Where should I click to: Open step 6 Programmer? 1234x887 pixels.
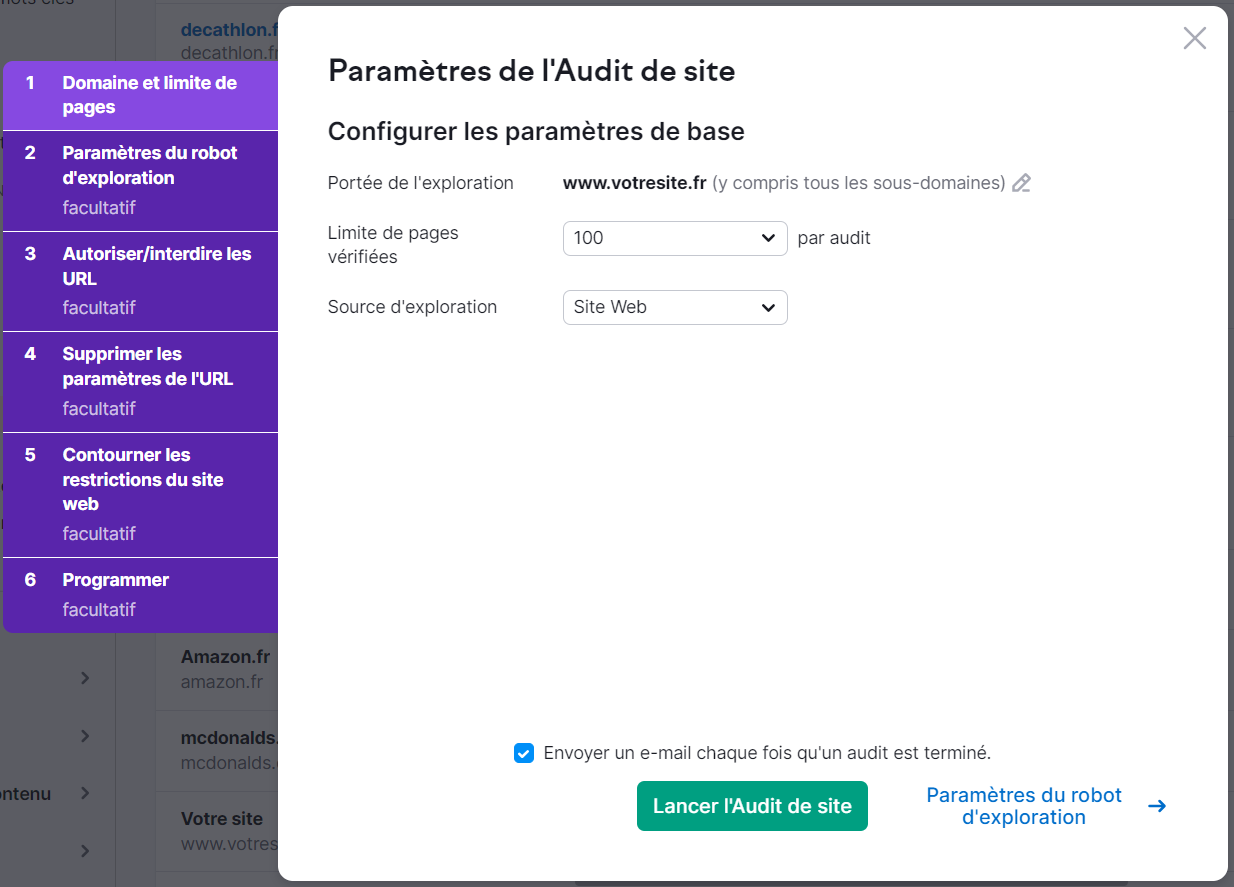coord(140,592)
